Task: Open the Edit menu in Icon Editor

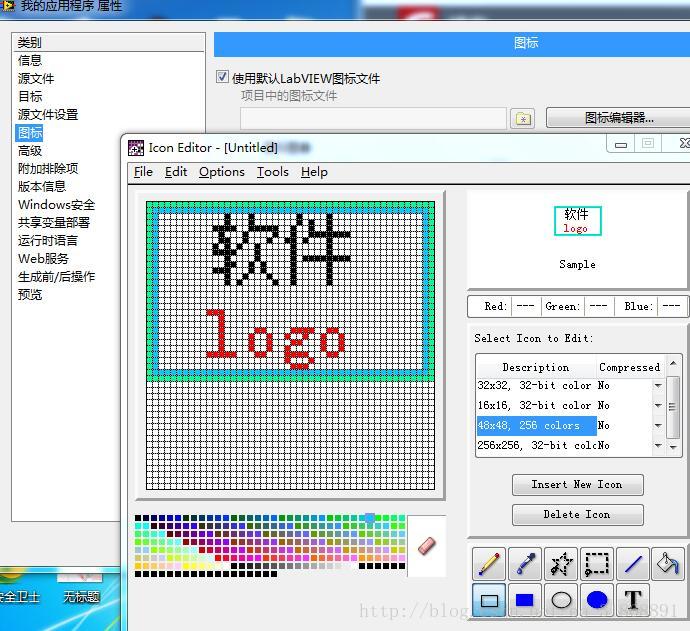Action: 176,172
